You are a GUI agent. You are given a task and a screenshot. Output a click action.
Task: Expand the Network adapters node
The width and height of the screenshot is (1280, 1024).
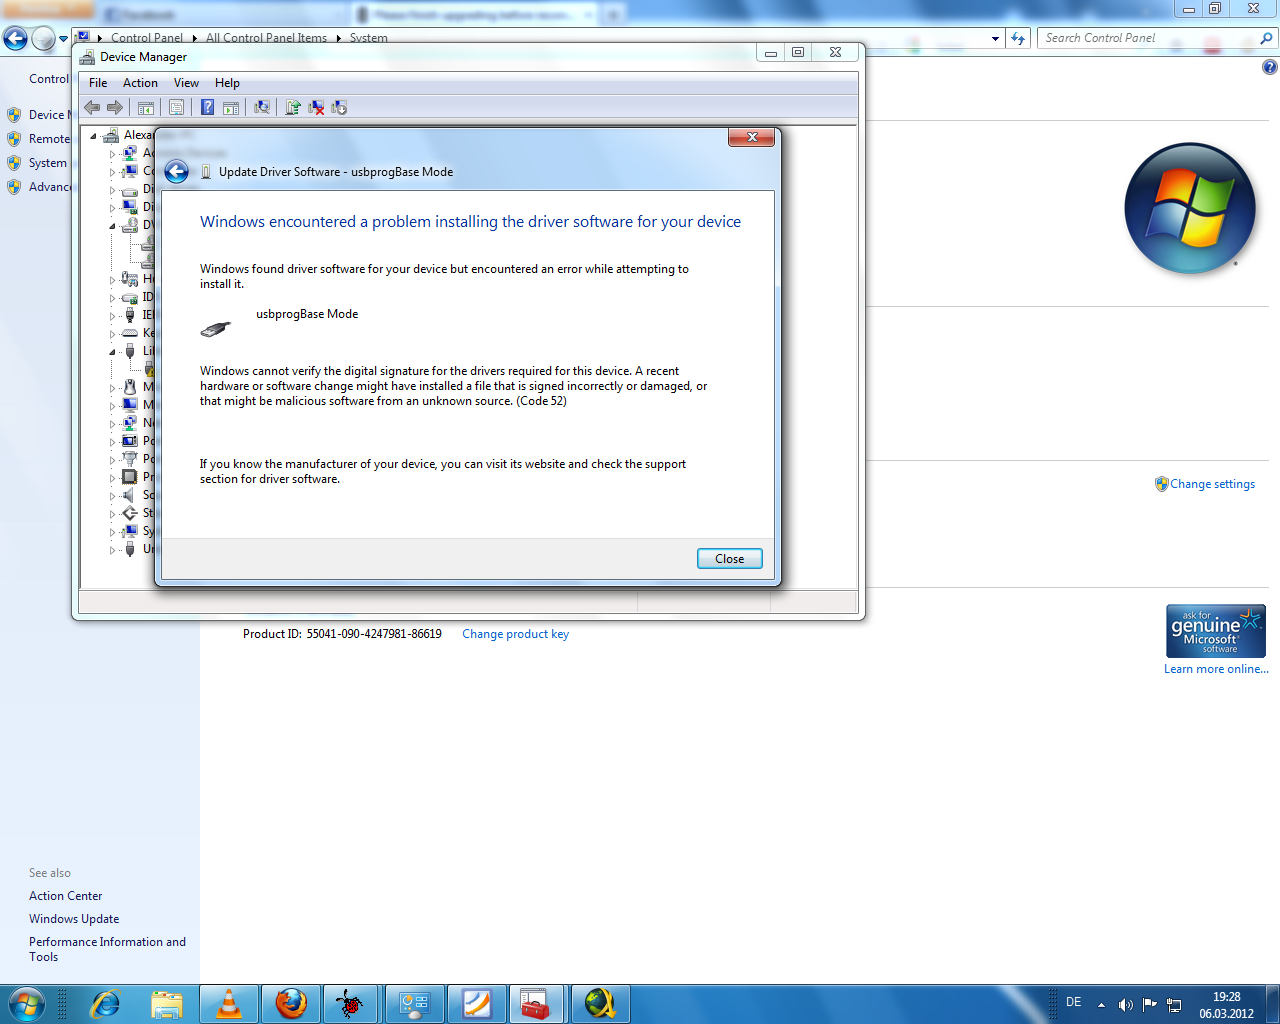click(112, 423)
